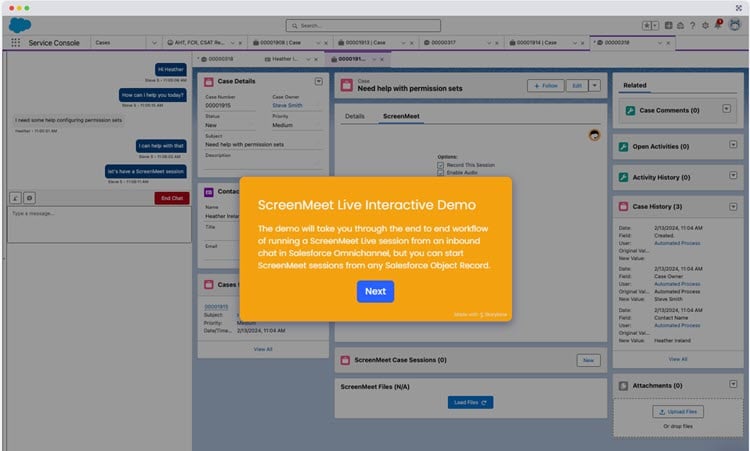
Task: Click the Trailhead guidance icon in header
Action: (680, 25)
